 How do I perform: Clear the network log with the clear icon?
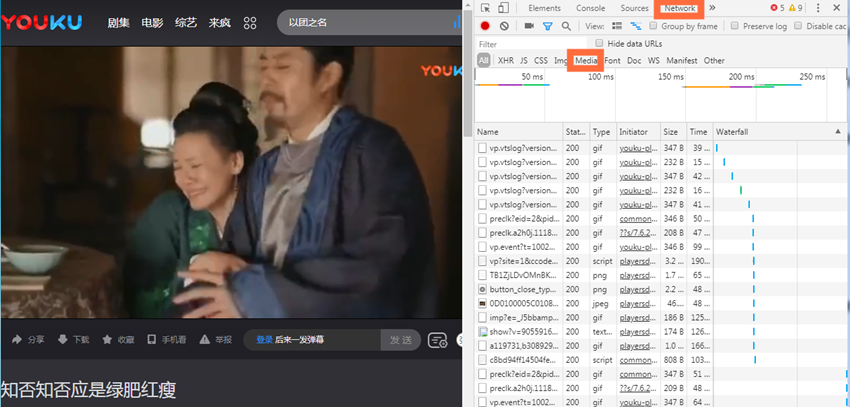pyautogui.click(x=504, y=26)
